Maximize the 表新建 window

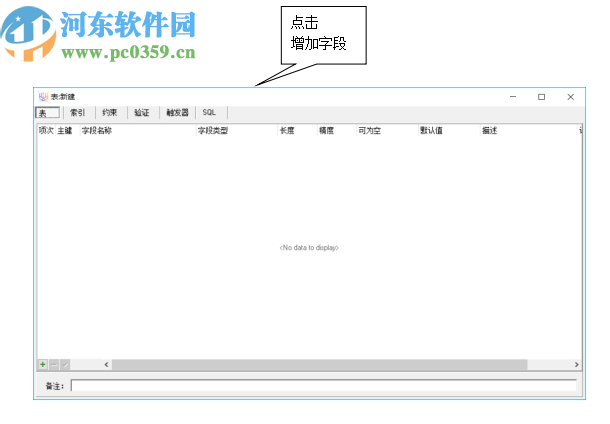[542, 96]
